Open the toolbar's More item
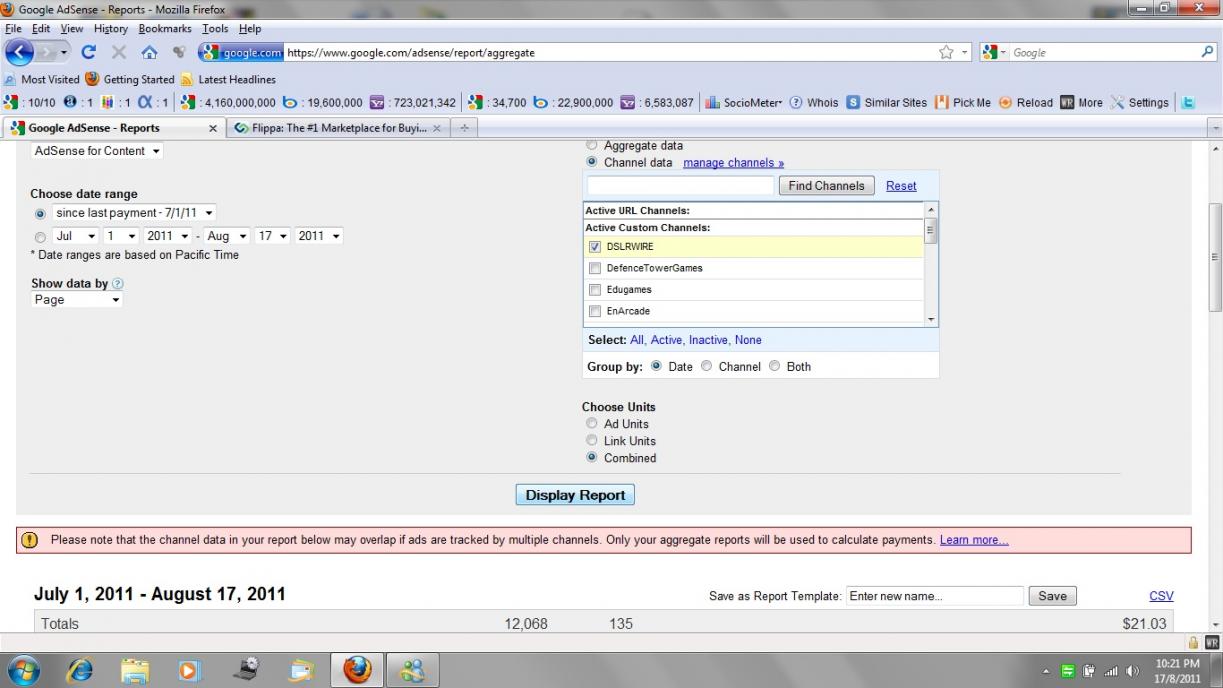Screen dimensions: 1223x688 [1082, 102]
